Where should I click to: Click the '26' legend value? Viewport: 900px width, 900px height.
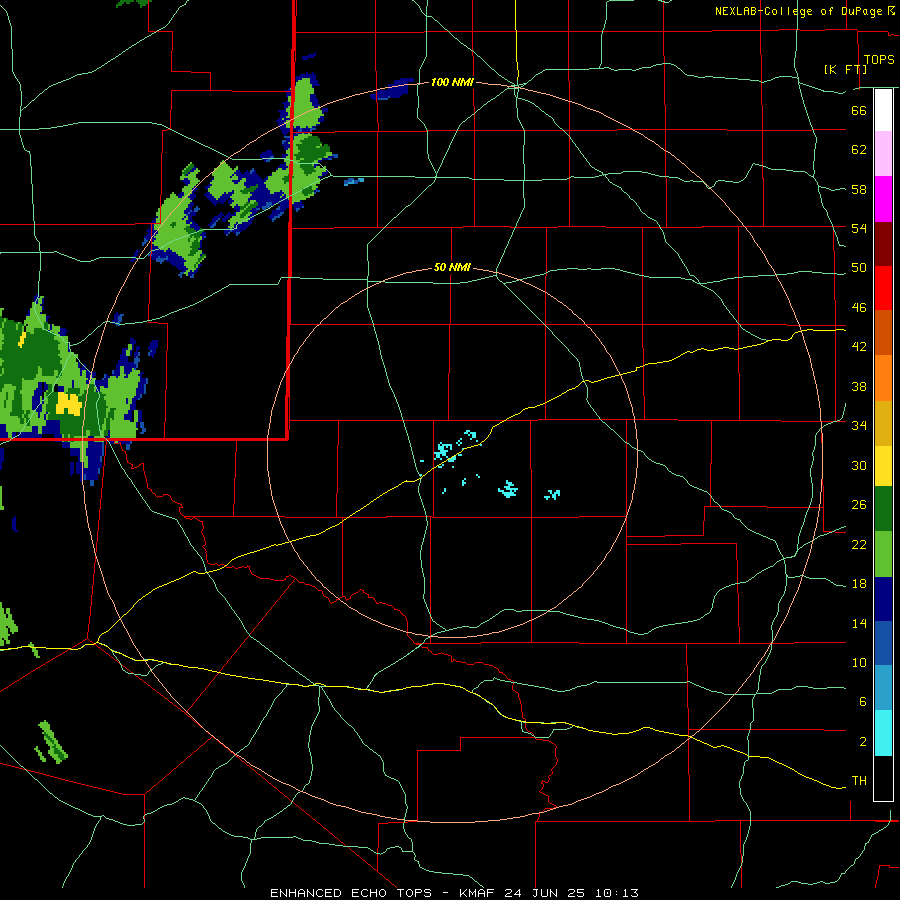(859, 505)
